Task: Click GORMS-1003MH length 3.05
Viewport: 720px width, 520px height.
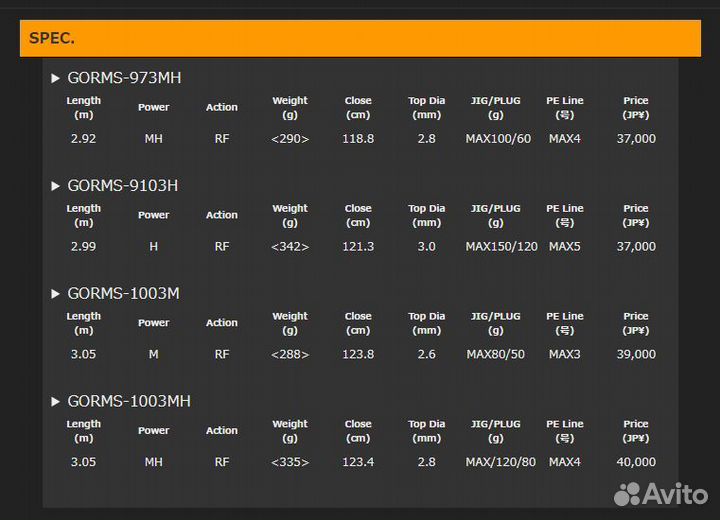Action: click(84, 462)
